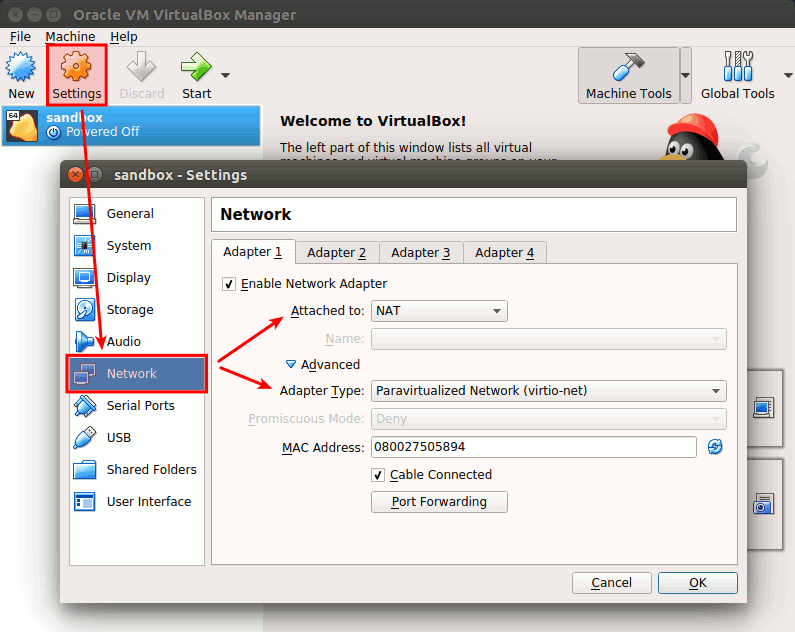Open the Shared Folders settings category
The height and width of the screenshot is (632, 795).
point(137,469)
